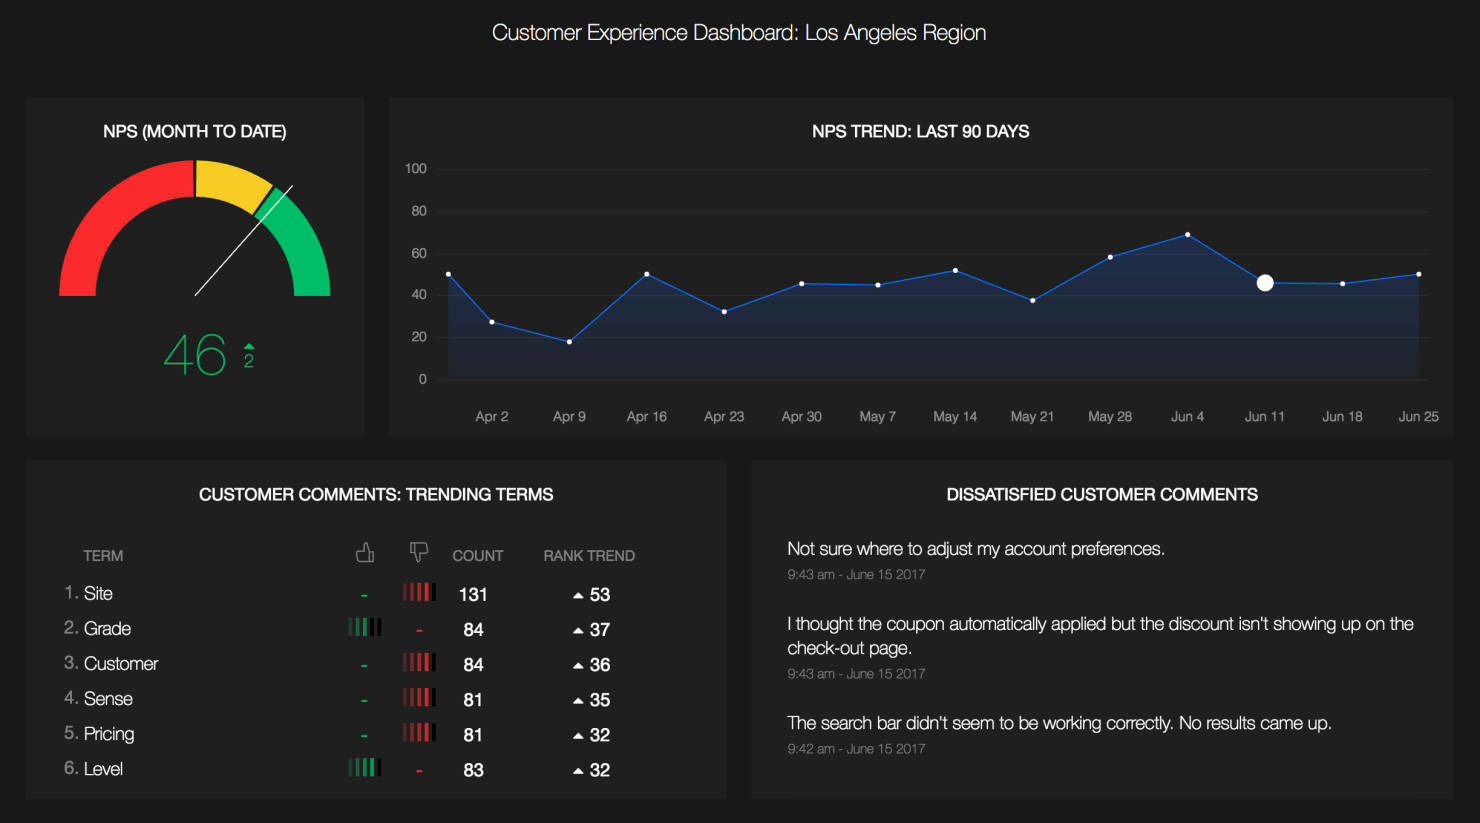Click the green increase arrow under the NPS gauge
Image resolution: width=1480 pixels, height=823 pixels.
pos(247,350)
